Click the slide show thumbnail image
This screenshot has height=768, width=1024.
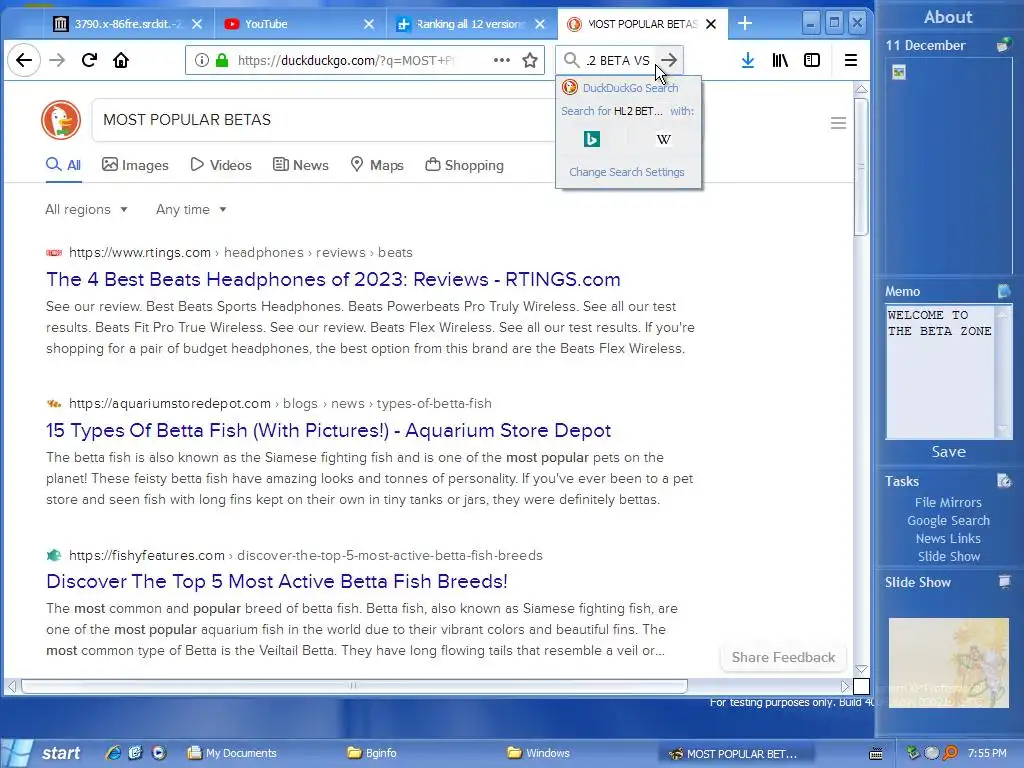tap(948, 662)
